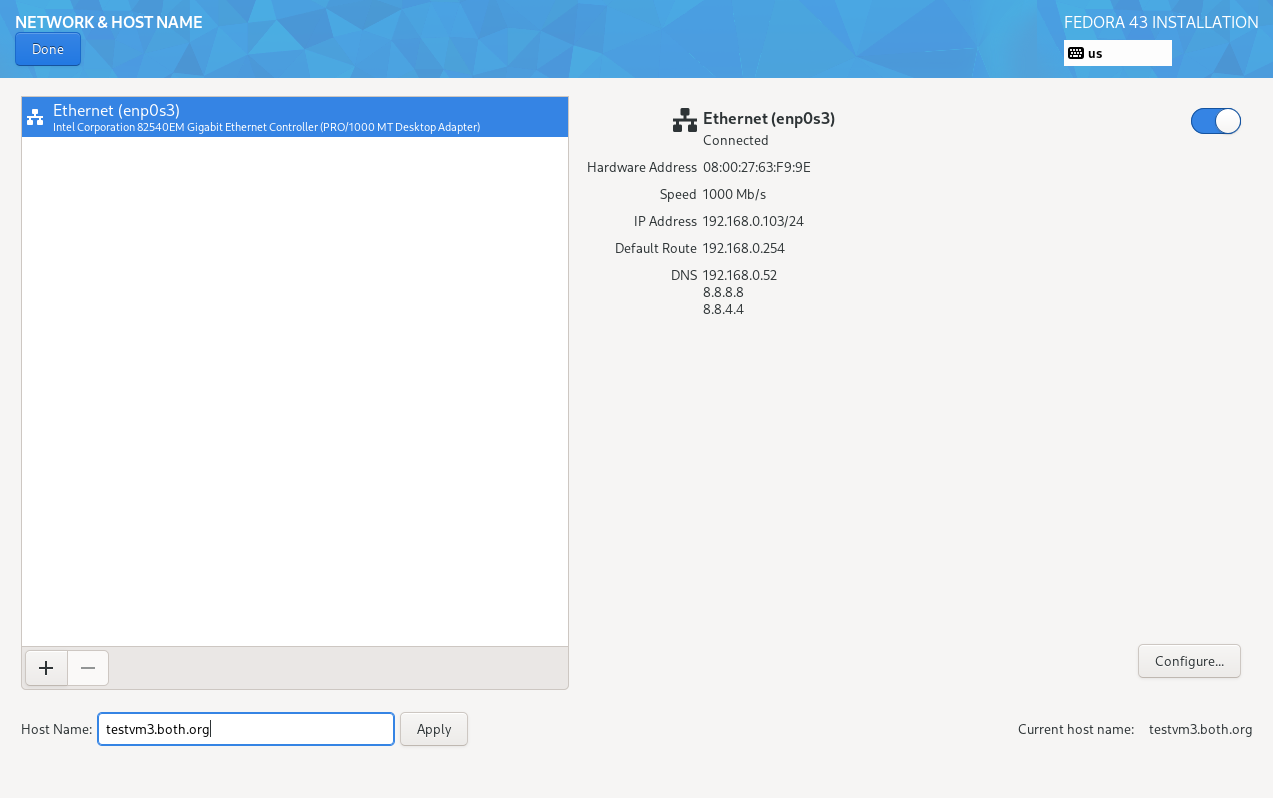This screenshot has width=1273, height=798.
Task: Click the 8.8.8.8 DNS entry
Action: [723, 292]
